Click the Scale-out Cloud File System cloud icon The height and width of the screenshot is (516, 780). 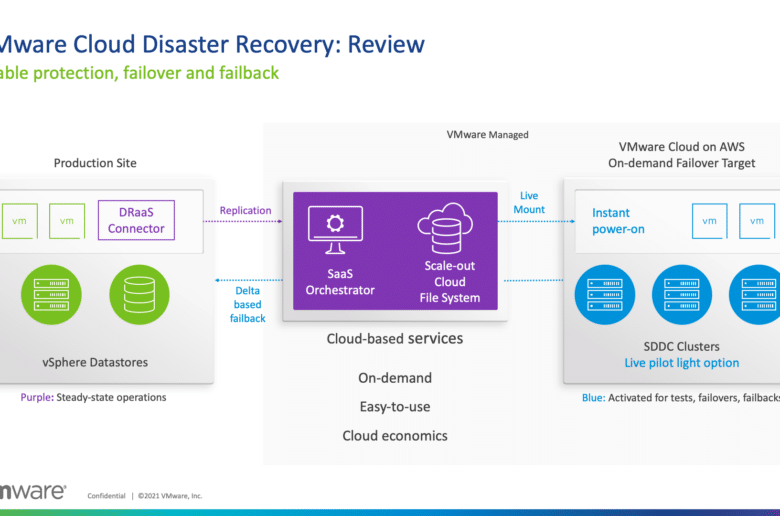click(445, 228)
